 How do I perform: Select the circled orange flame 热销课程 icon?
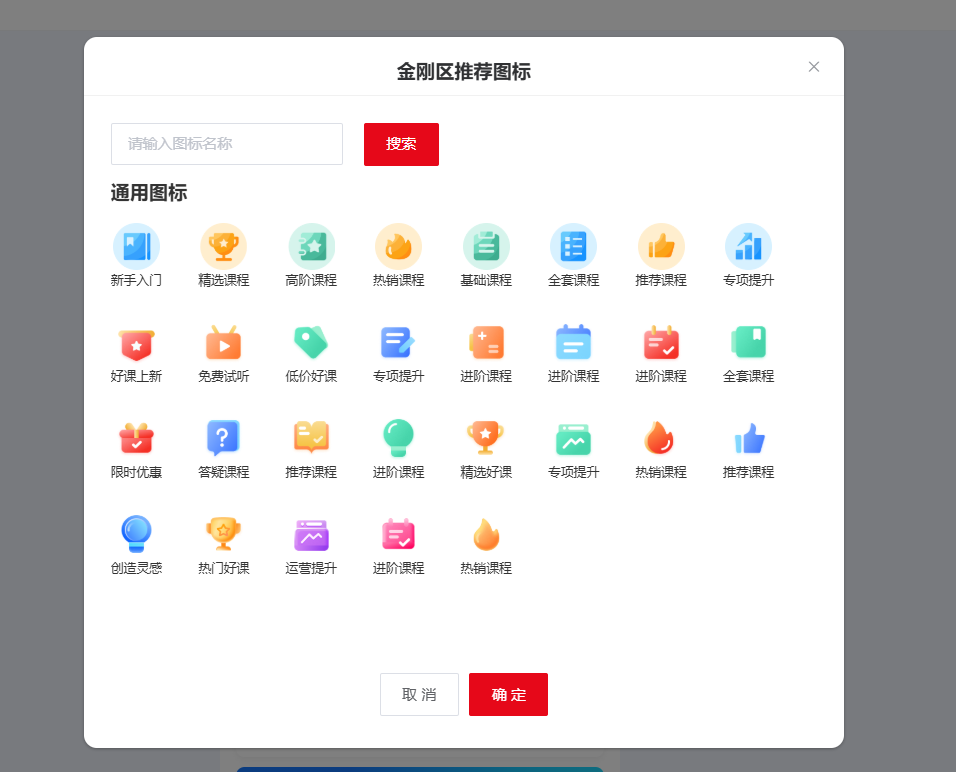click(399, 246)
